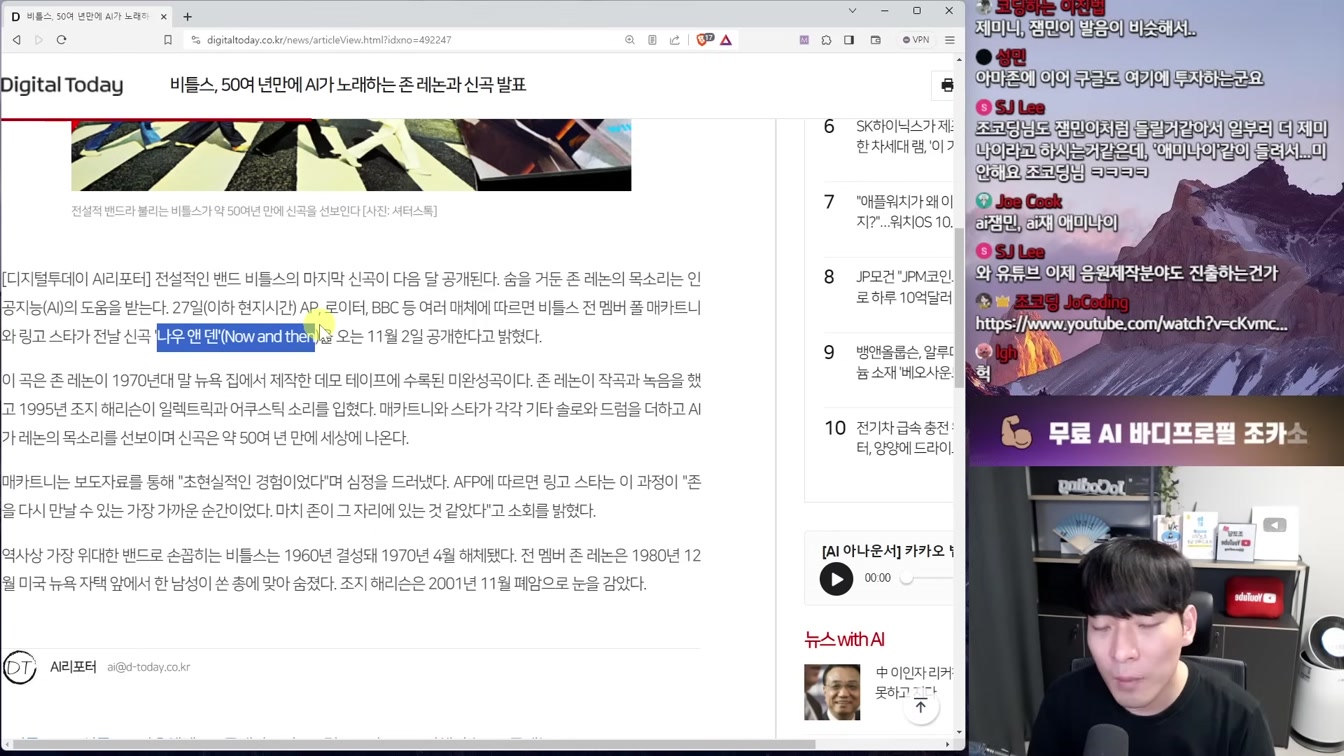The image size is (1344, 756).
Task: Open the extensions puzzle icon
Action: coord(826,40)
